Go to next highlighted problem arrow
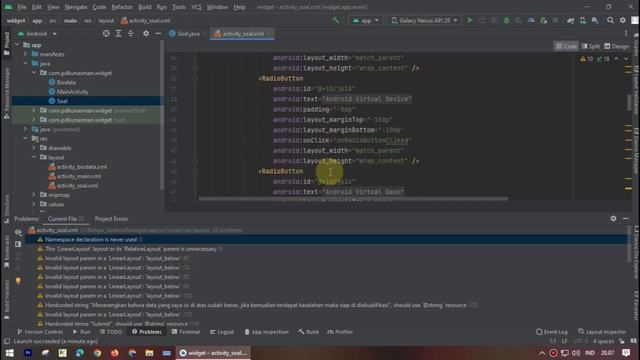 point(626,59)
